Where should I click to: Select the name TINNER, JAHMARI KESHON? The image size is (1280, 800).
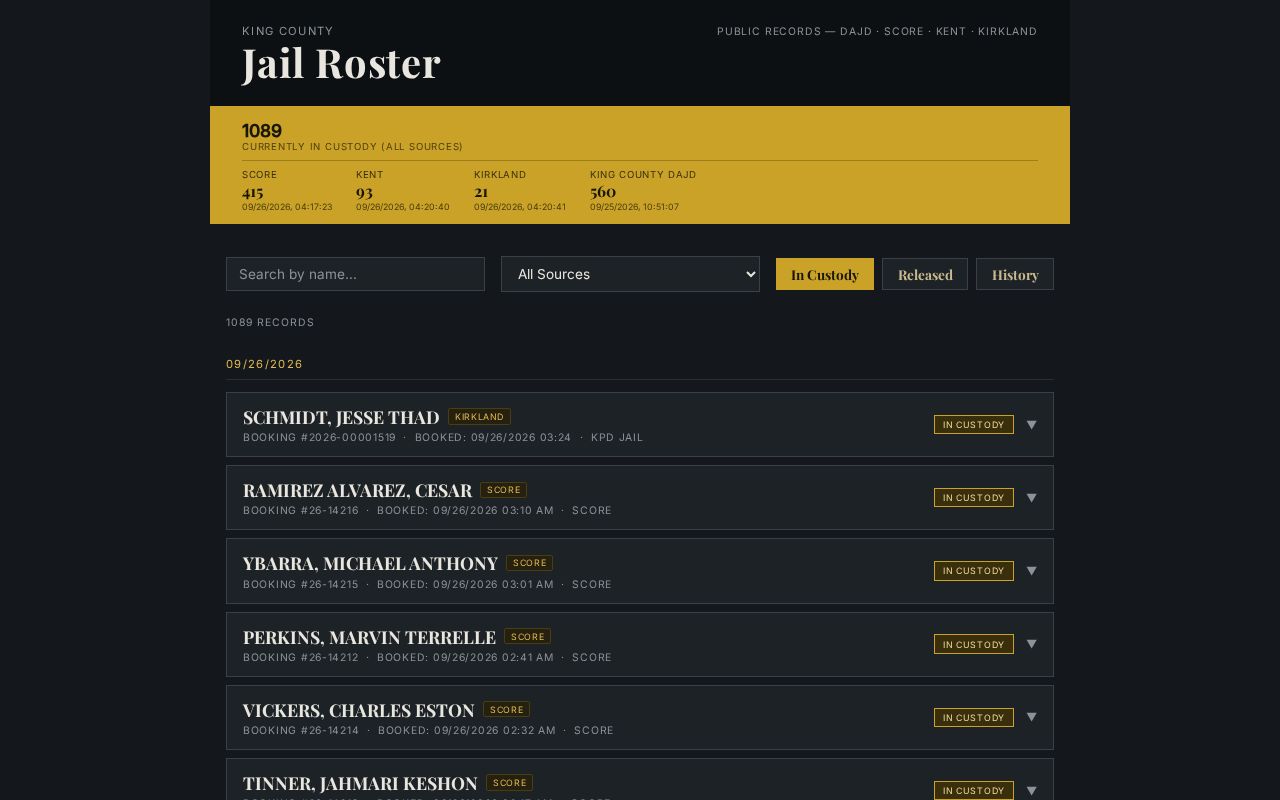coord(360,783)
